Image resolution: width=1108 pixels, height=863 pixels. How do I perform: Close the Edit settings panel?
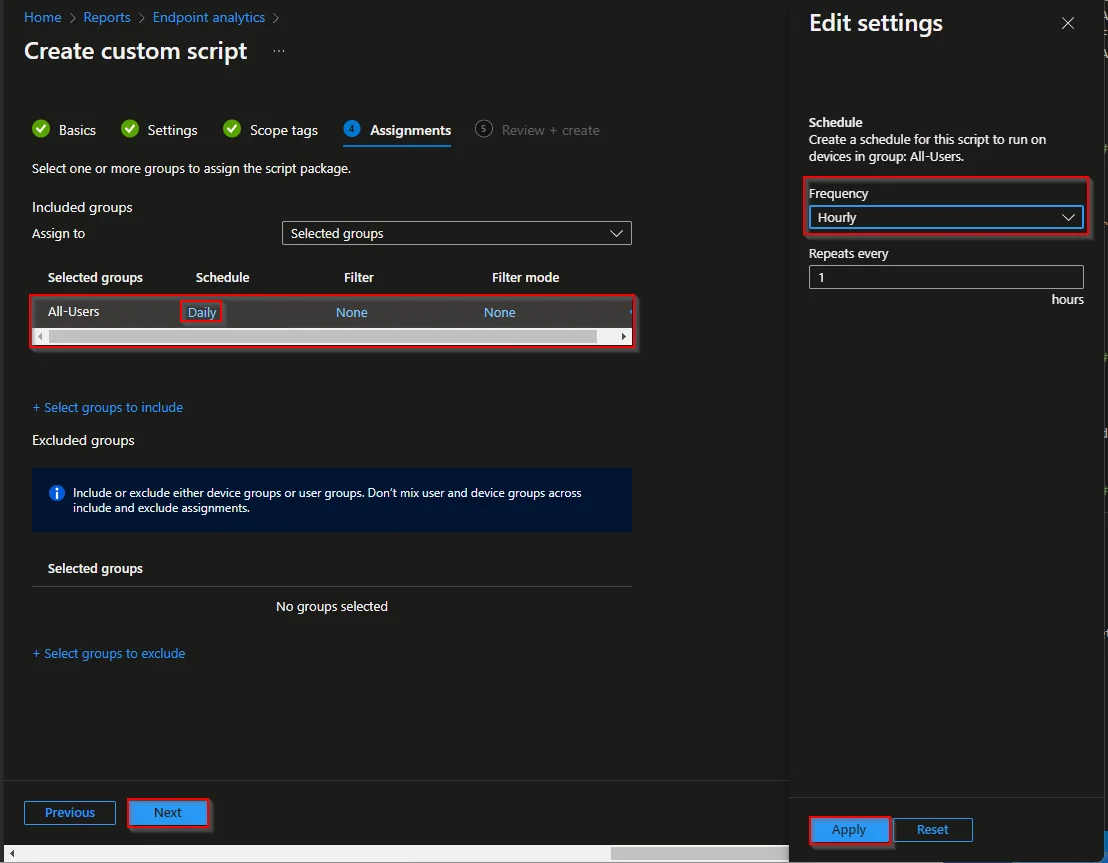point(1068,23)
